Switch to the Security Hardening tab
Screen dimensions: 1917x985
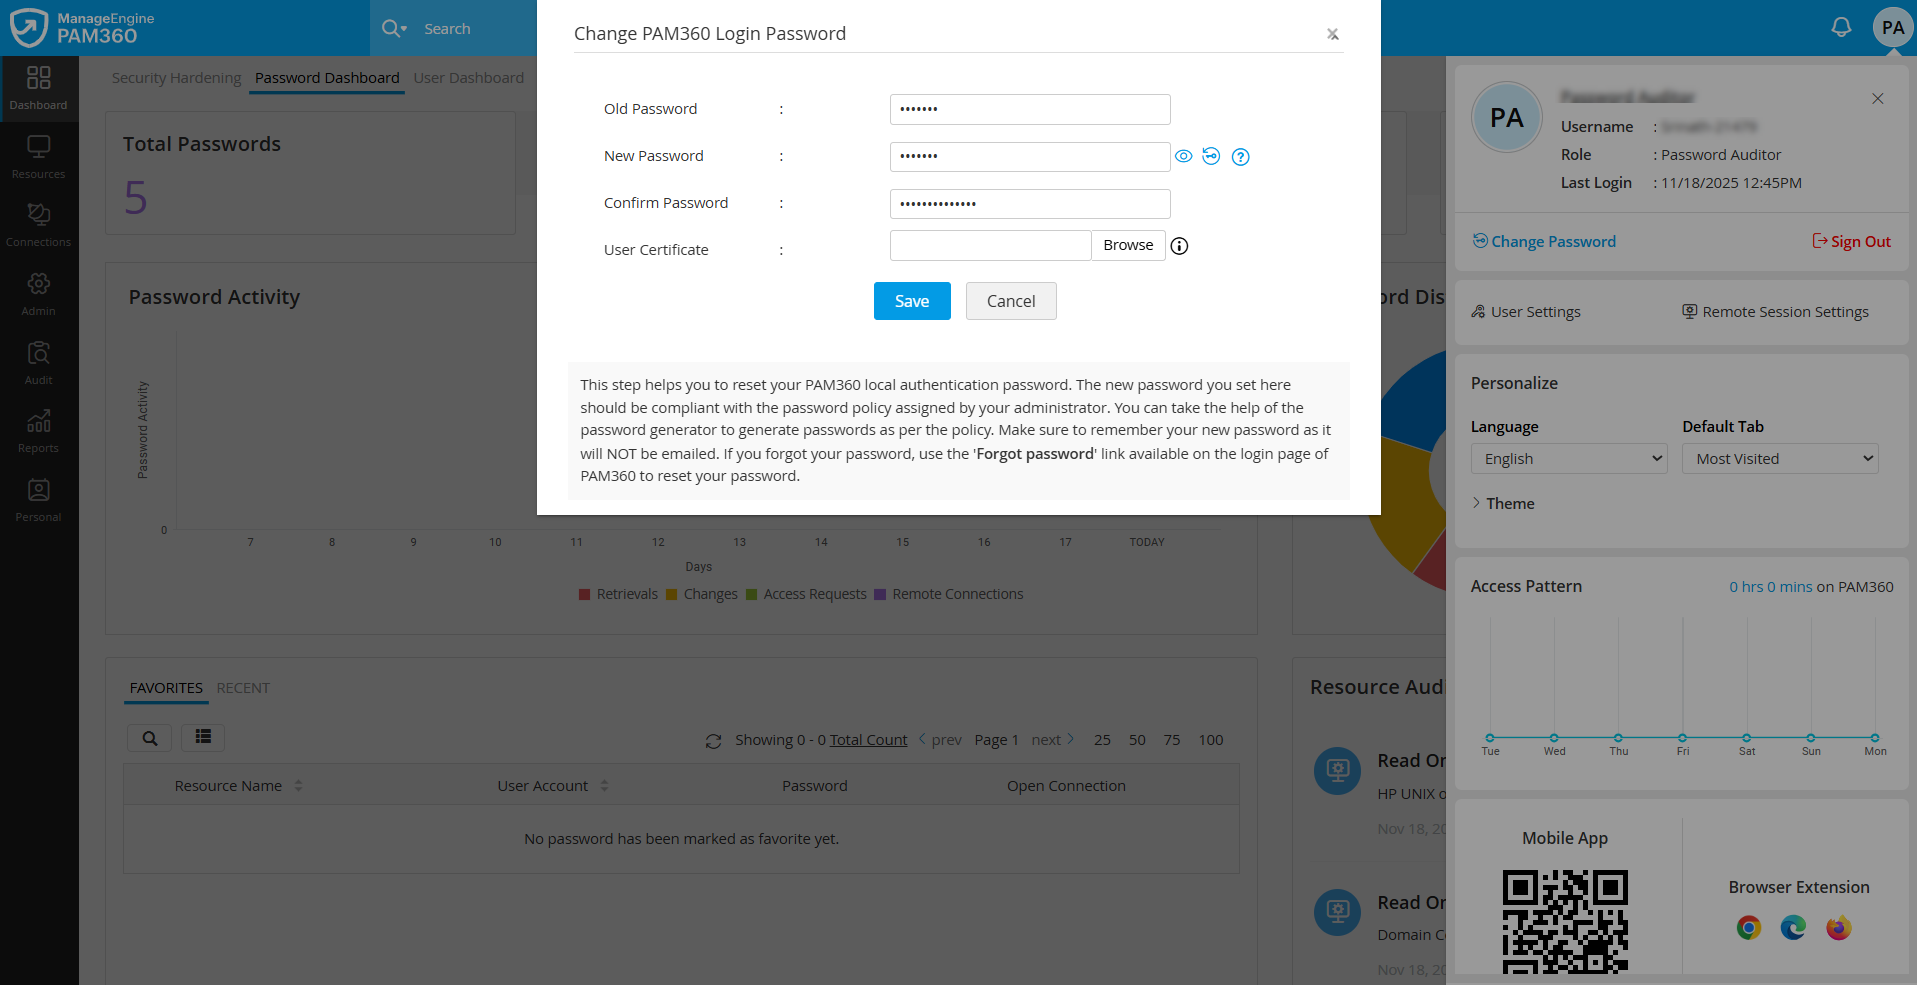tap(176, 78)
